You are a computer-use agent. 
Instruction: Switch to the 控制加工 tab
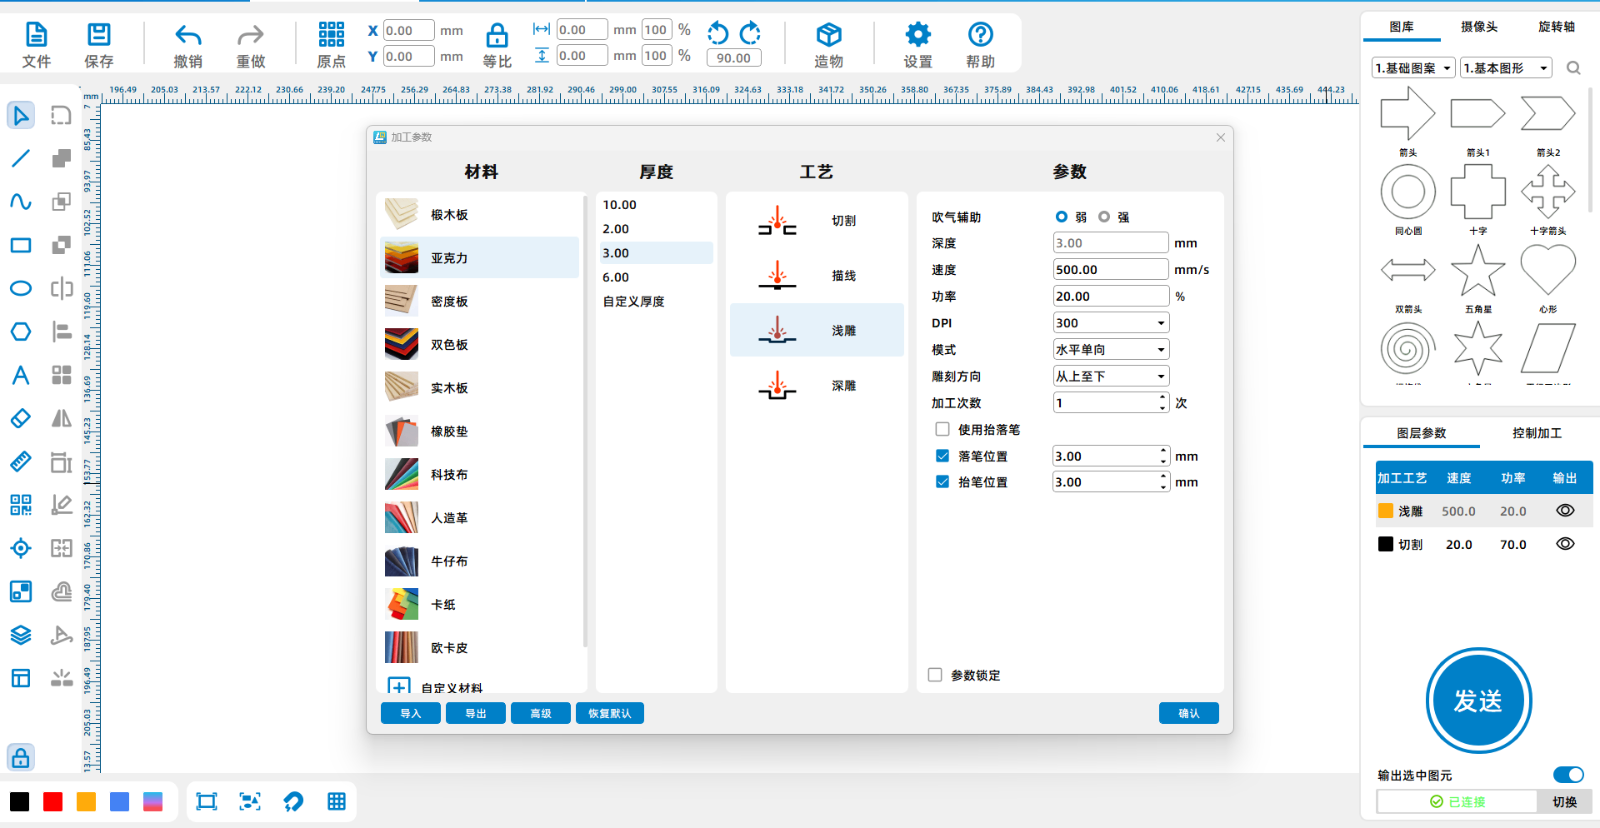click(1536, 433)
